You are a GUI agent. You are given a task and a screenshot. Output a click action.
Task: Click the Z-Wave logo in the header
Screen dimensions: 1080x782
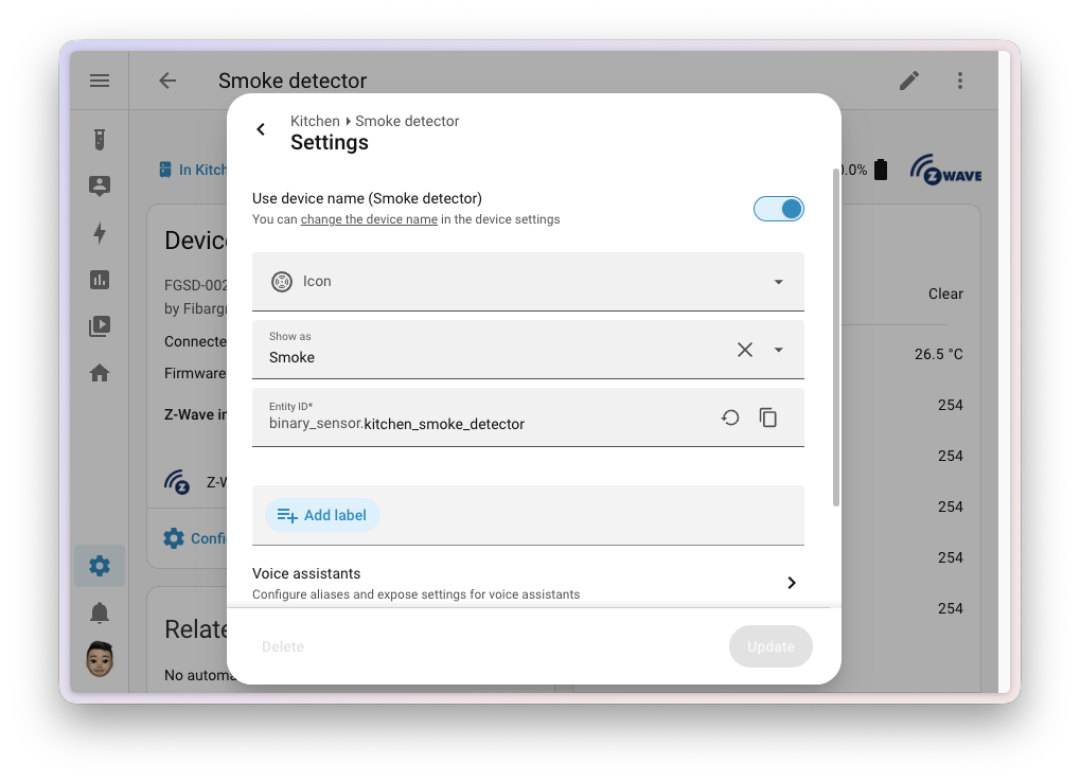click(x=946, y=170)
